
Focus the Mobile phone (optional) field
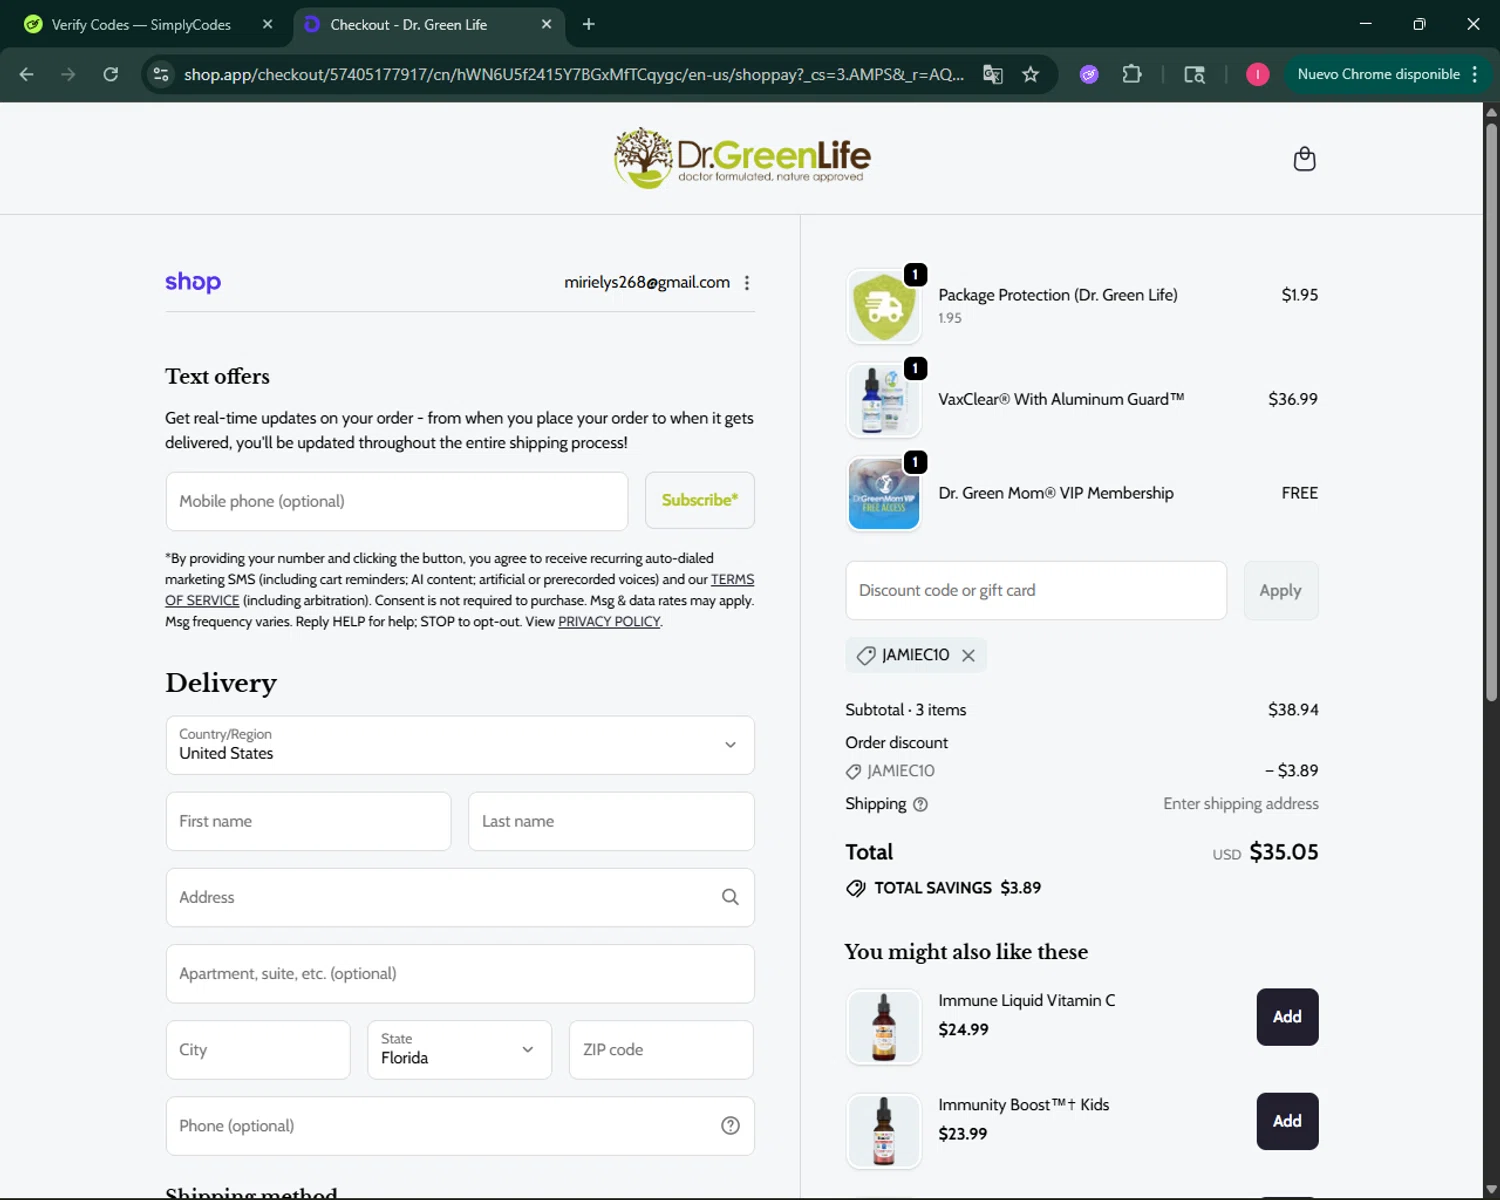[x=397, y=501]
